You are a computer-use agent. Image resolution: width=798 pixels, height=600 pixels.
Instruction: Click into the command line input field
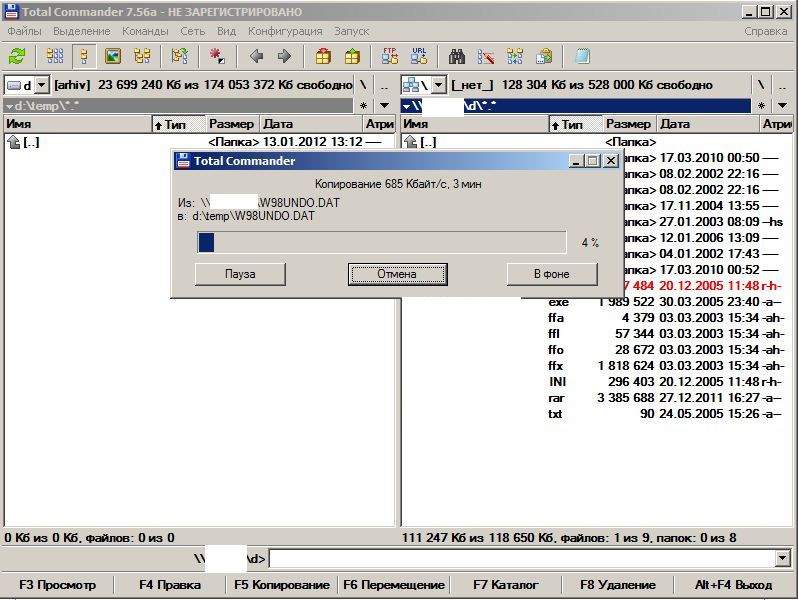pos(522,558)
